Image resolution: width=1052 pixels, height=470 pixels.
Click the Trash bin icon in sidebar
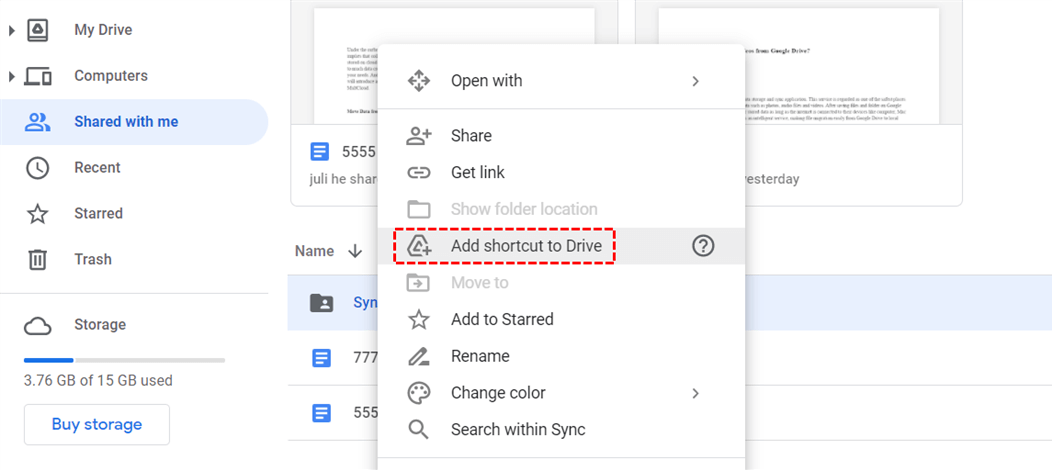pyautogui.click(x=38, y=259)
